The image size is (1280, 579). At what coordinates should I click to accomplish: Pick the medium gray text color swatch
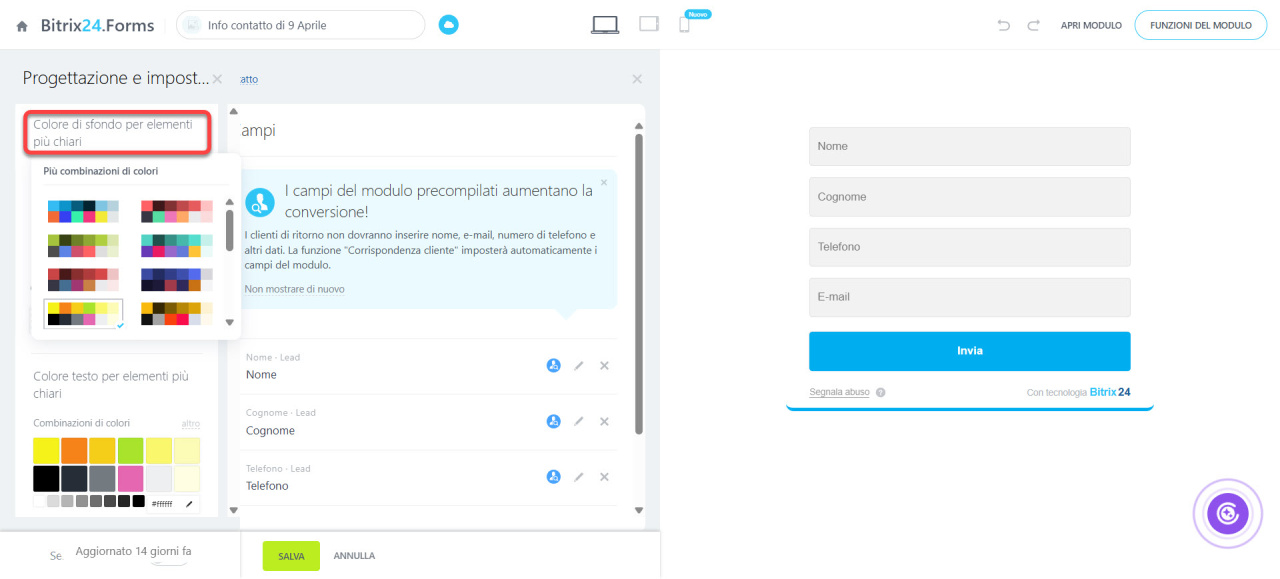tap(102, 478)
